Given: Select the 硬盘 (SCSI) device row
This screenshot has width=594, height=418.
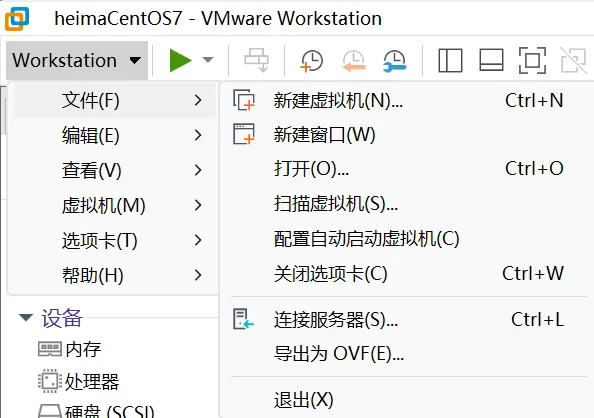Looking at the screenshot, I should coord(97,411).
